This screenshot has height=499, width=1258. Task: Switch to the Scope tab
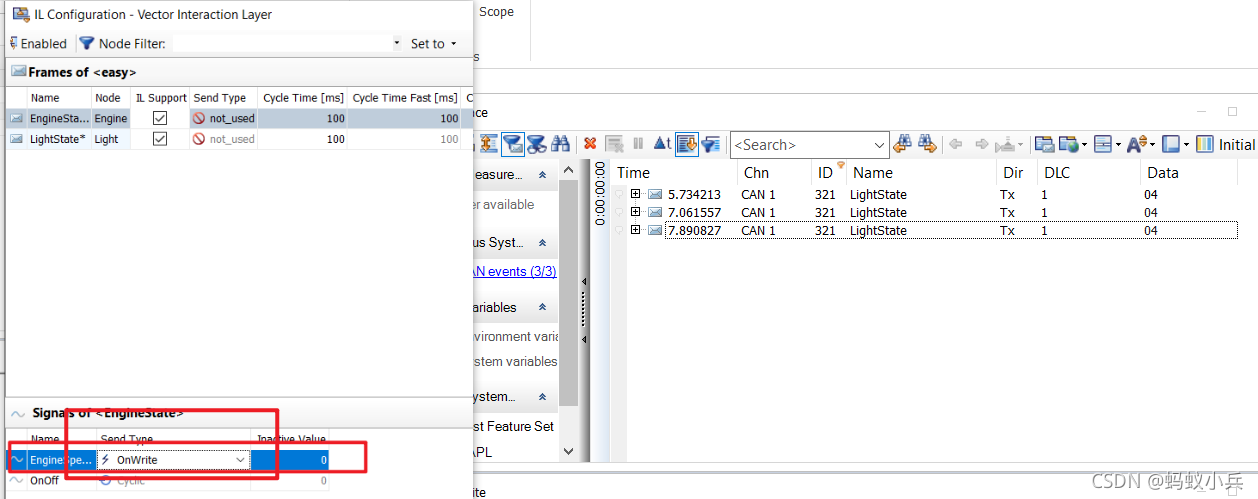click(x=496, y=12)
